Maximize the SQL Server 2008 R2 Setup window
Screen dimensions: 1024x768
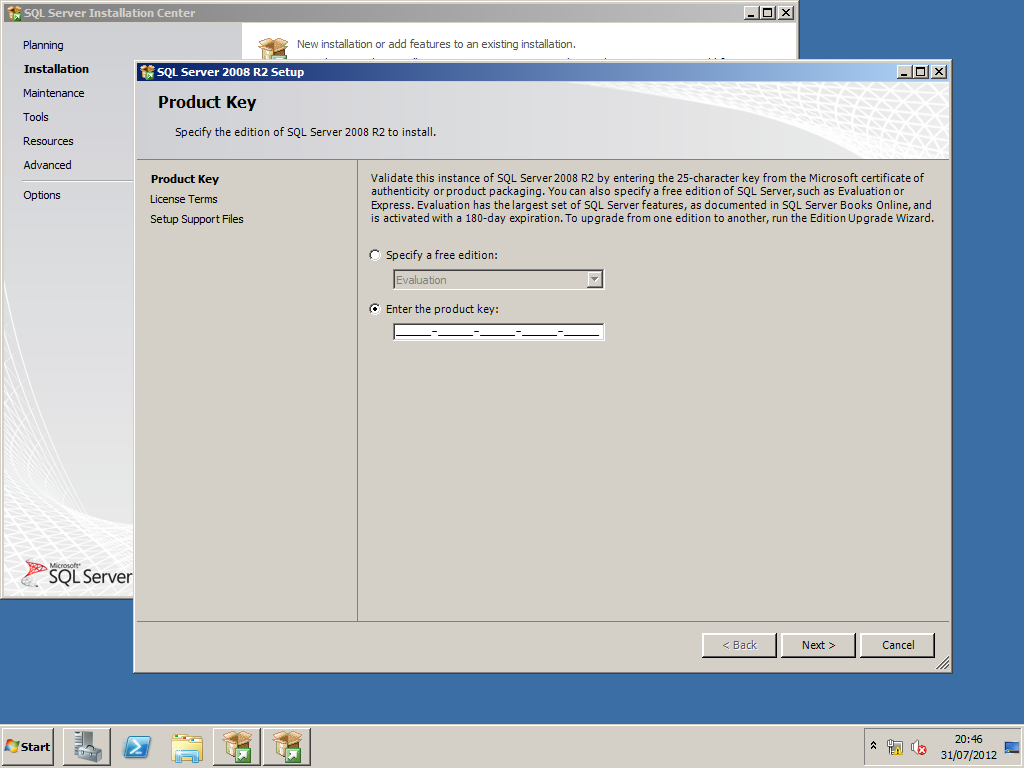point(921,72)
